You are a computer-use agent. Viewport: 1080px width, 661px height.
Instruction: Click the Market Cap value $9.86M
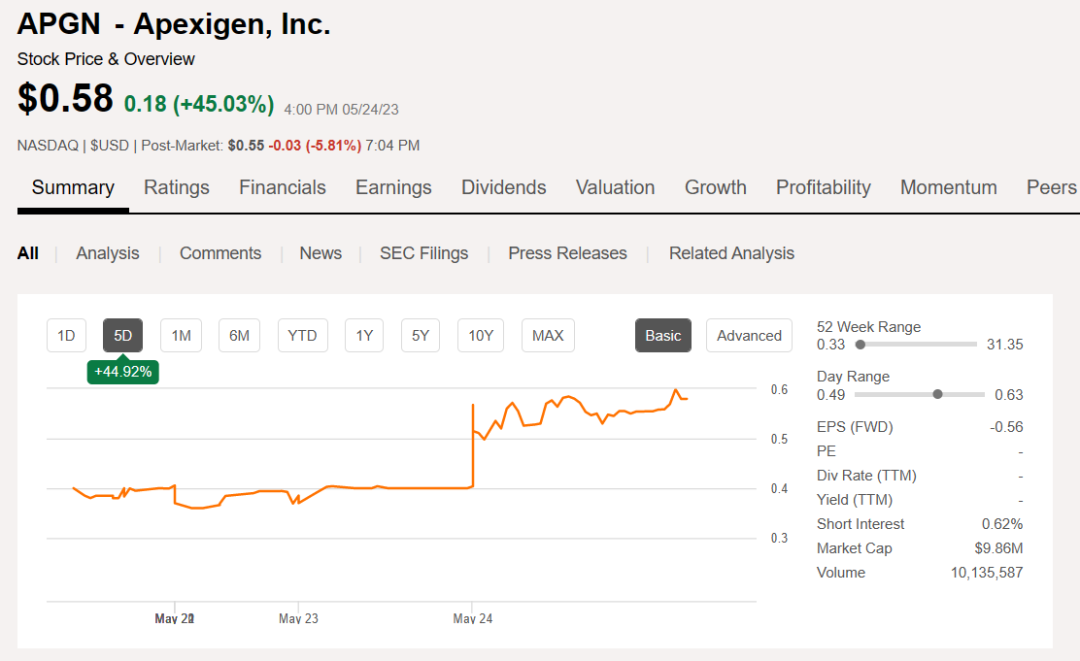click(x=999, y=548)
